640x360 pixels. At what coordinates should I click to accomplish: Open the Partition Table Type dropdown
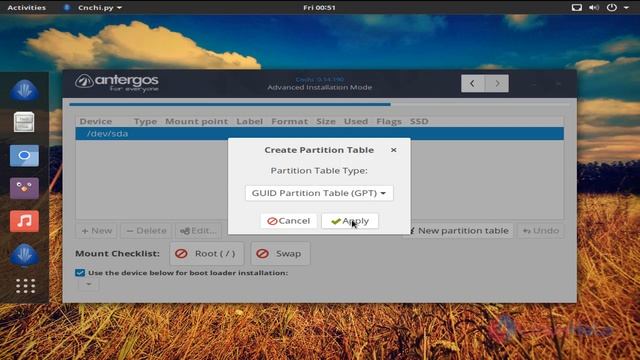319,193
